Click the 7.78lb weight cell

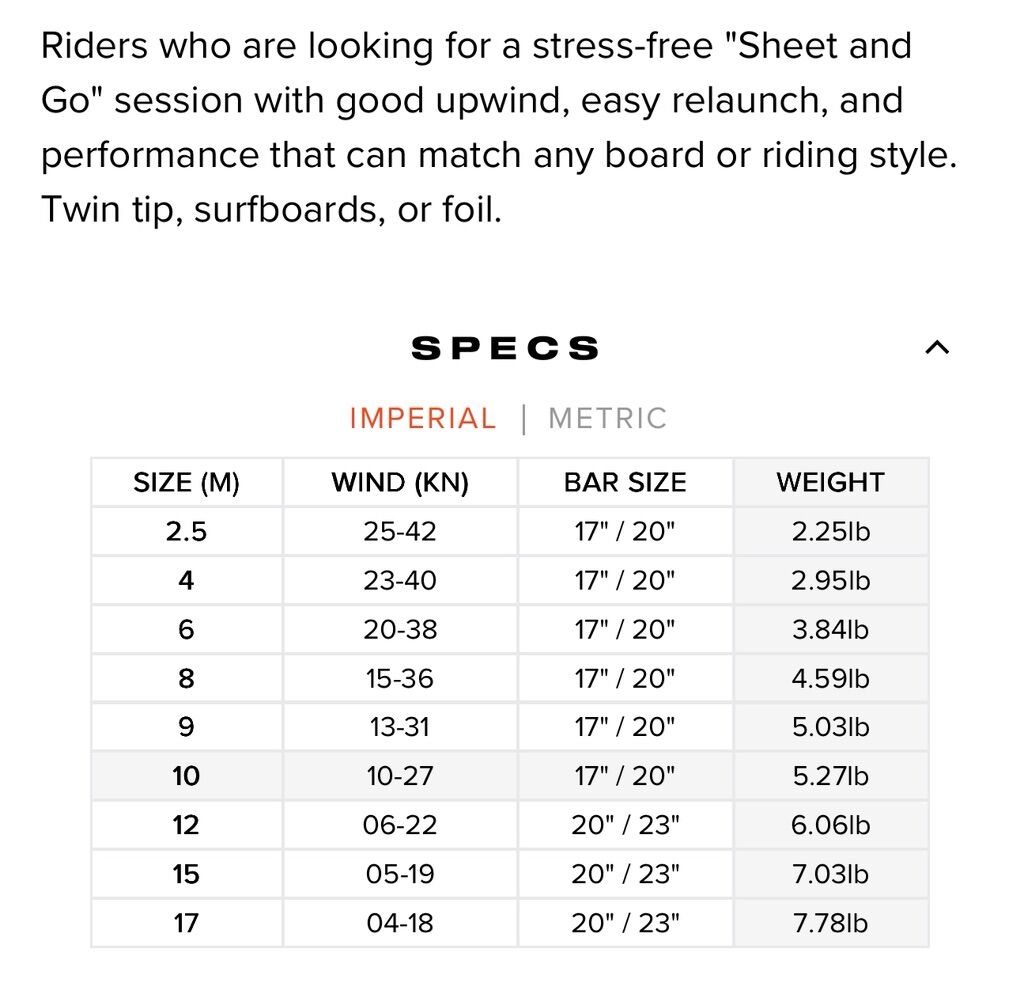click(830, 923)
